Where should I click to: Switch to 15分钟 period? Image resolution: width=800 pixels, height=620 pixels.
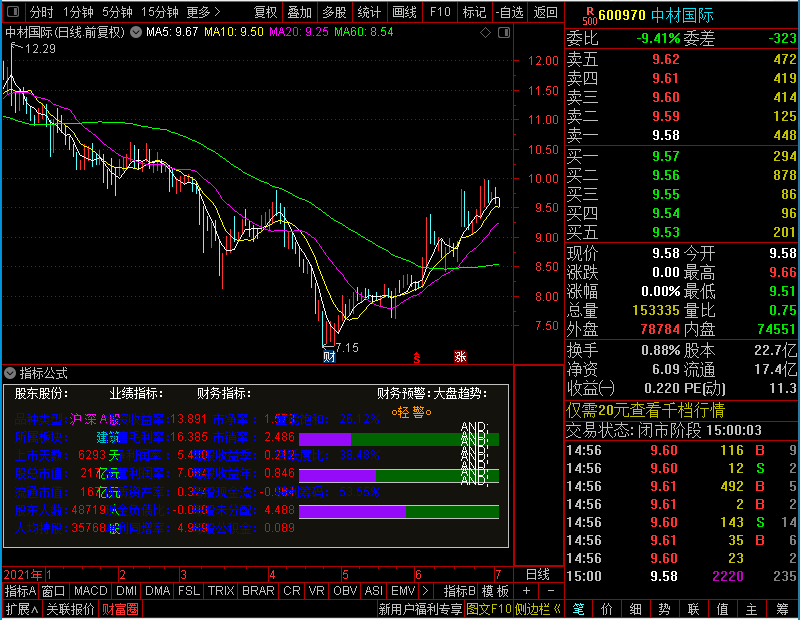[160, 12]
